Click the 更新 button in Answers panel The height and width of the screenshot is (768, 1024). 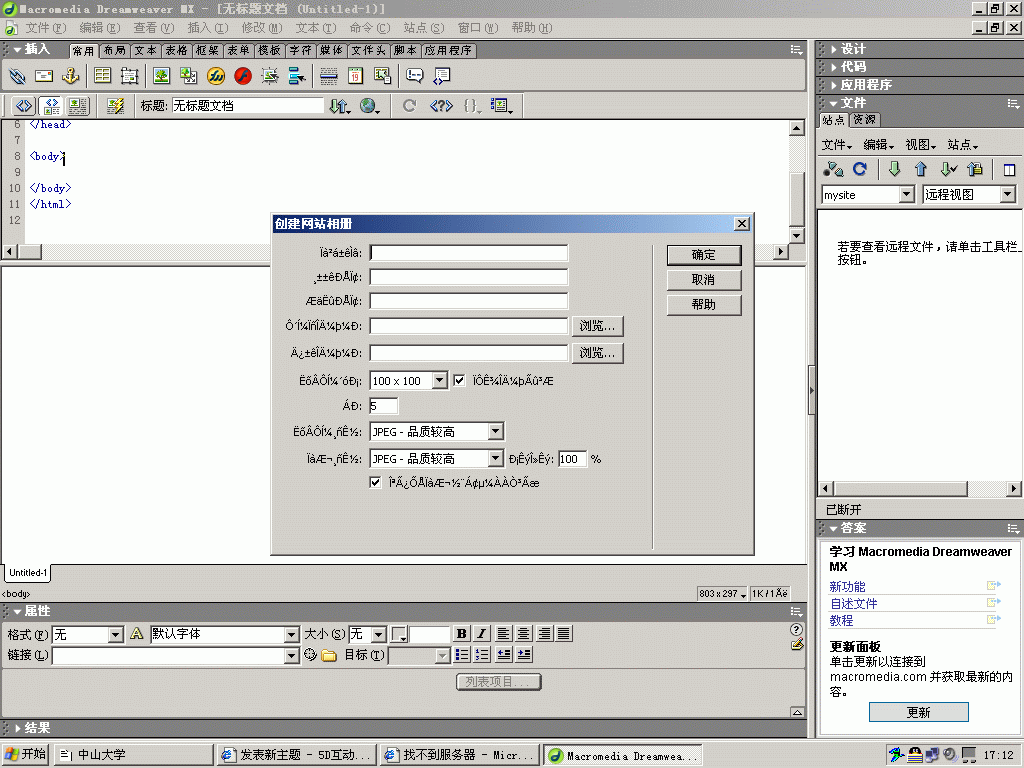click(x=919, y=712)
